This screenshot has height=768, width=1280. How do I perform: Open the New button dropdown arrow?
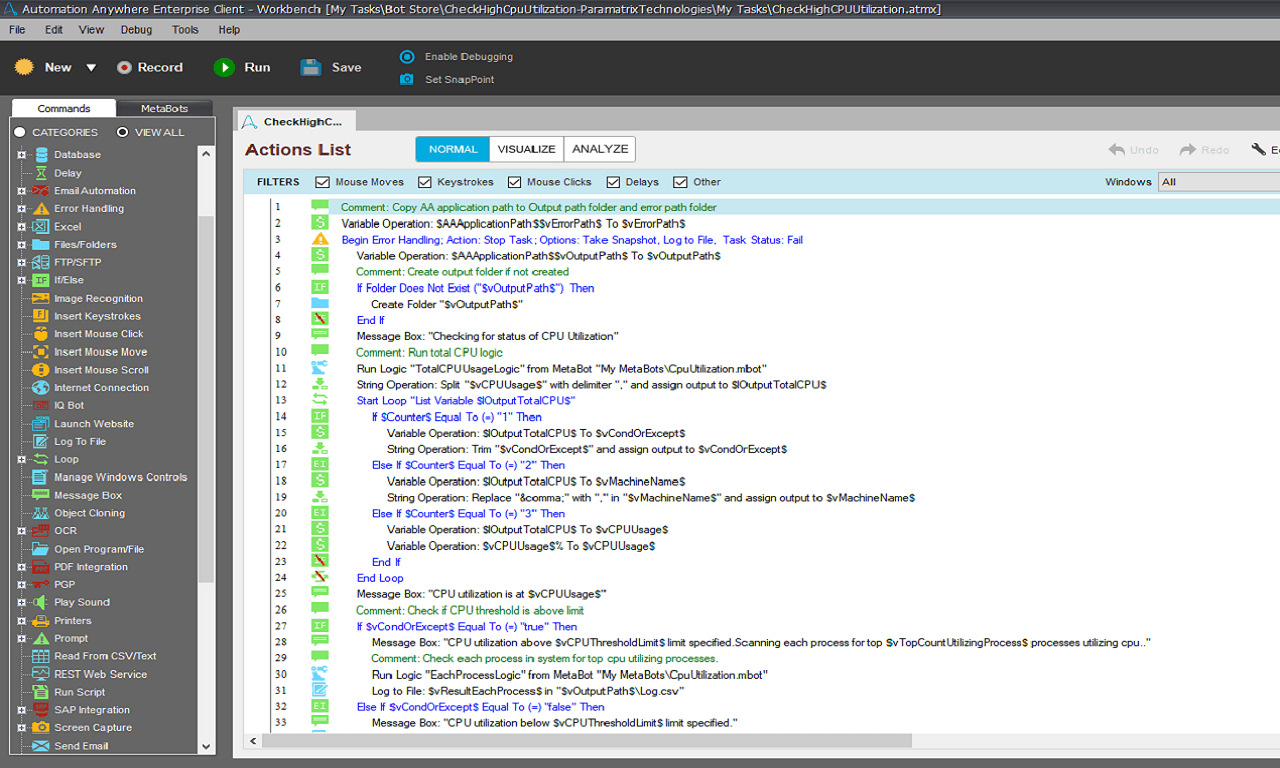pos(90,68)
